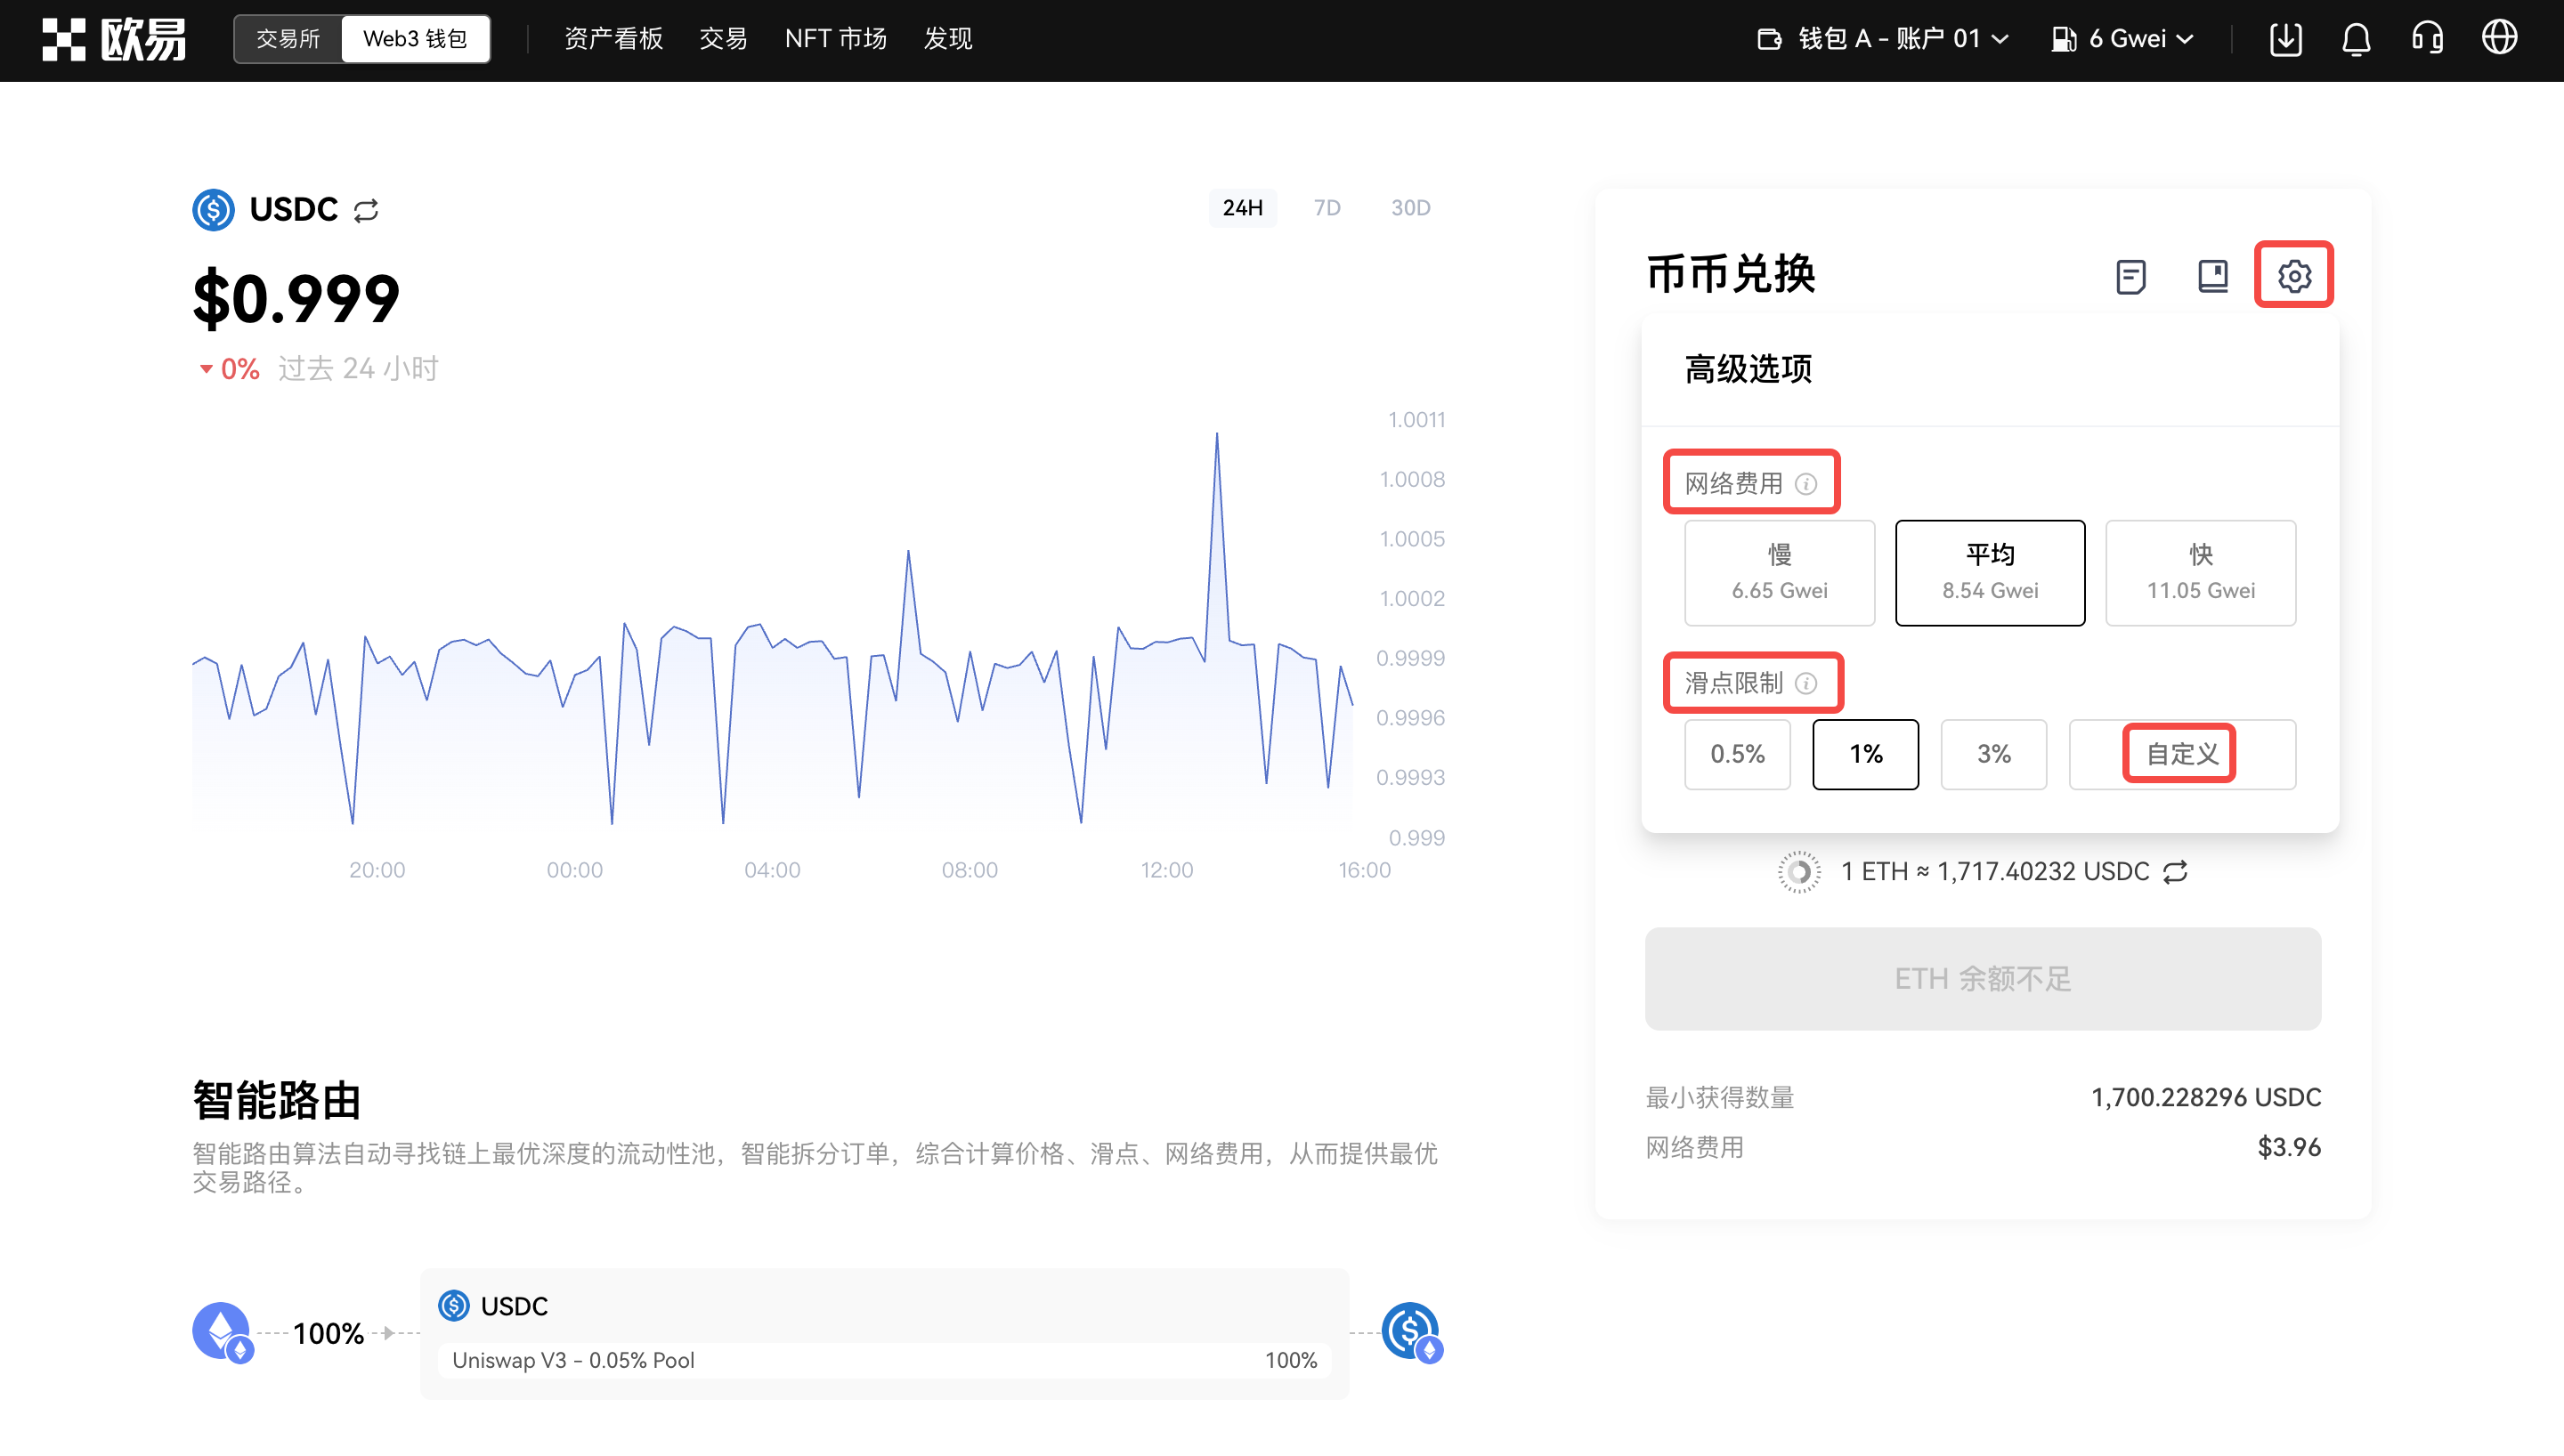The image size is (2564, 1456).
Task: Click the swap icon next to USDC
Action: click(366, 210)
